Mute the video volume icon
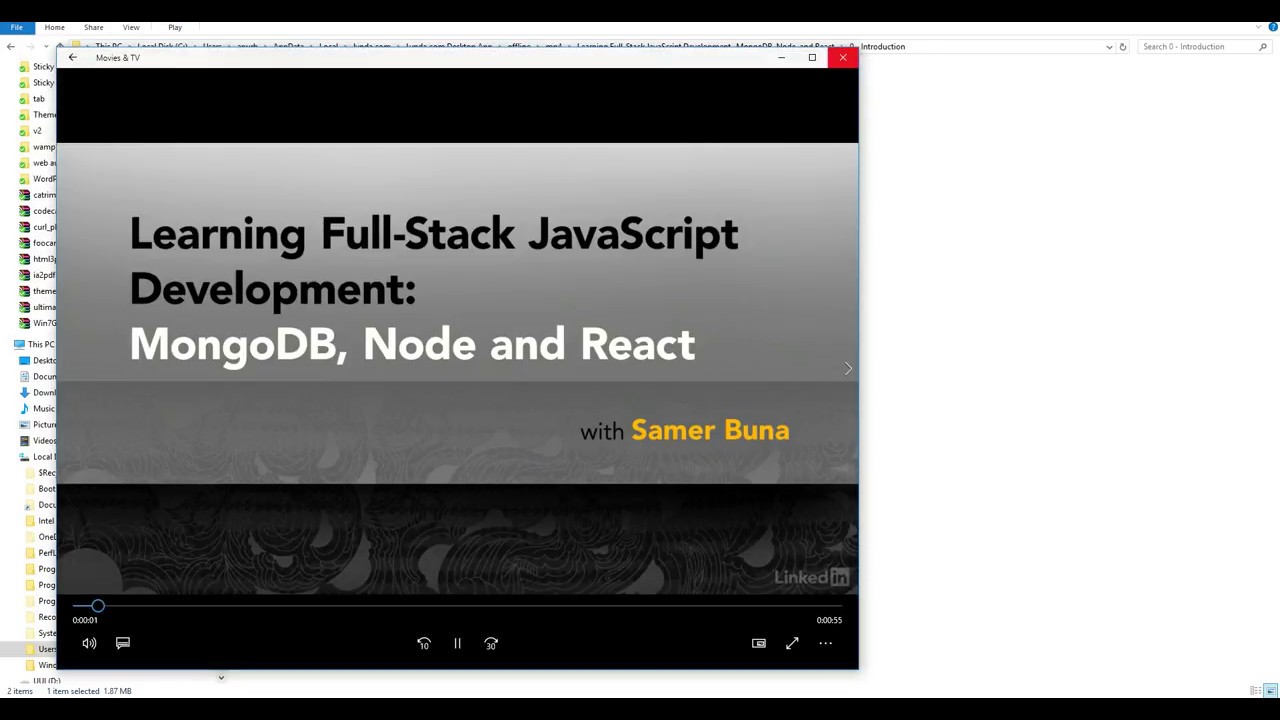 (89, 644)
